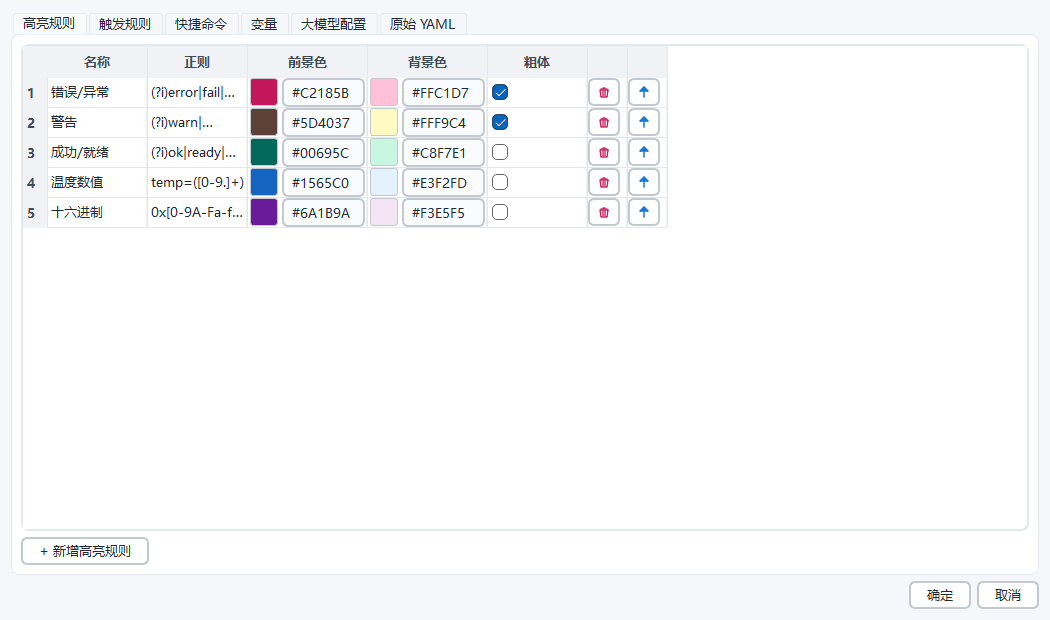Open background swatch for 温度数值 rule
The width and height of the screenshot is (1050, 620).
tap(384, 182)
